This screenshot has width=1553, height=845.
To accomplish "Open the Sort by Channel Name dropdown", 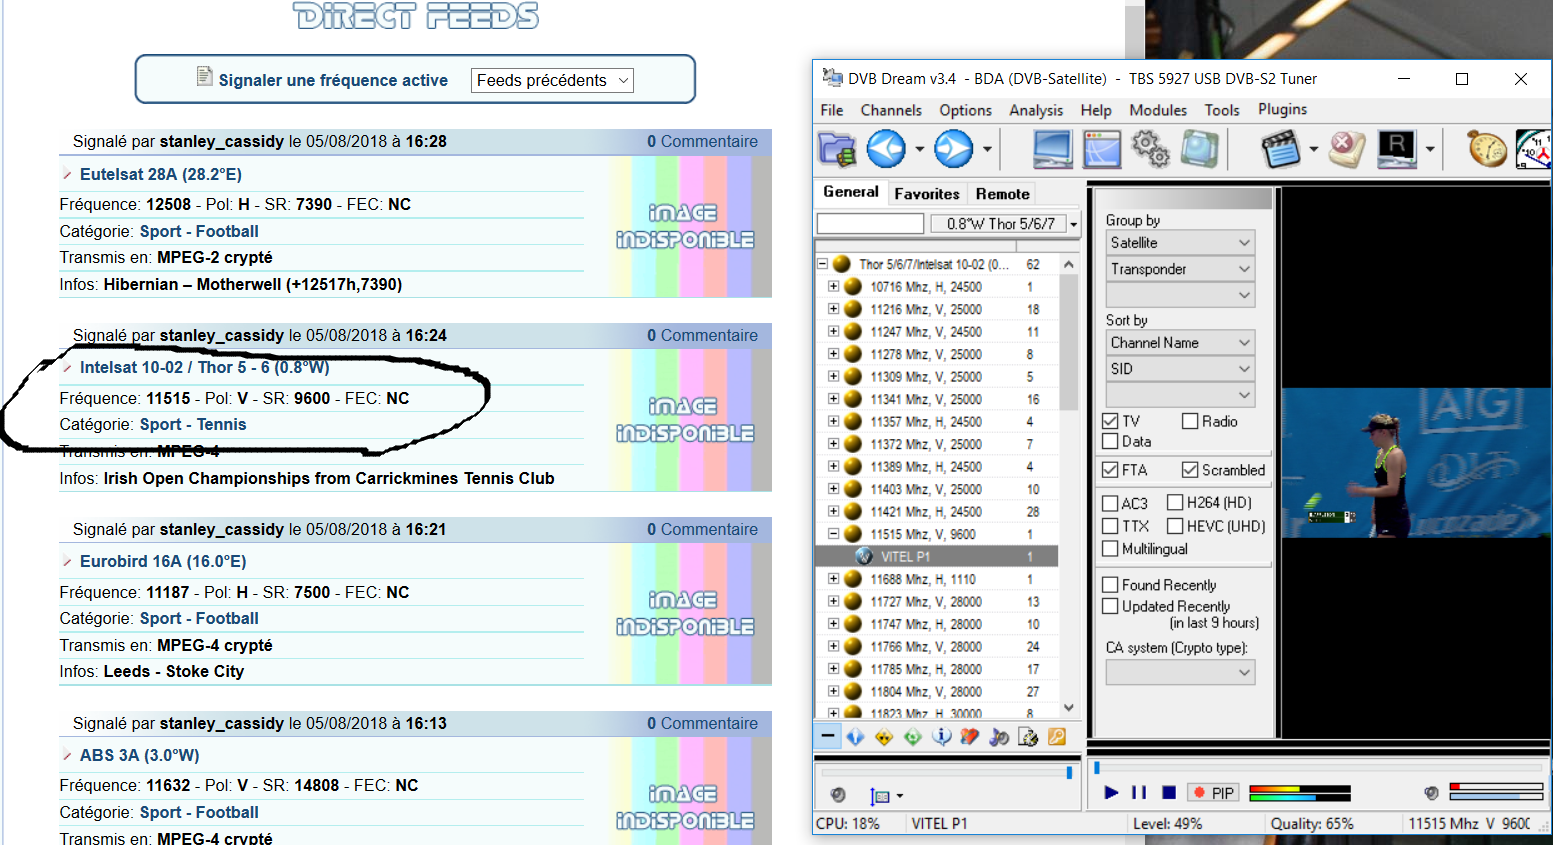I will pyautogui.click(x=1180, y=343).
